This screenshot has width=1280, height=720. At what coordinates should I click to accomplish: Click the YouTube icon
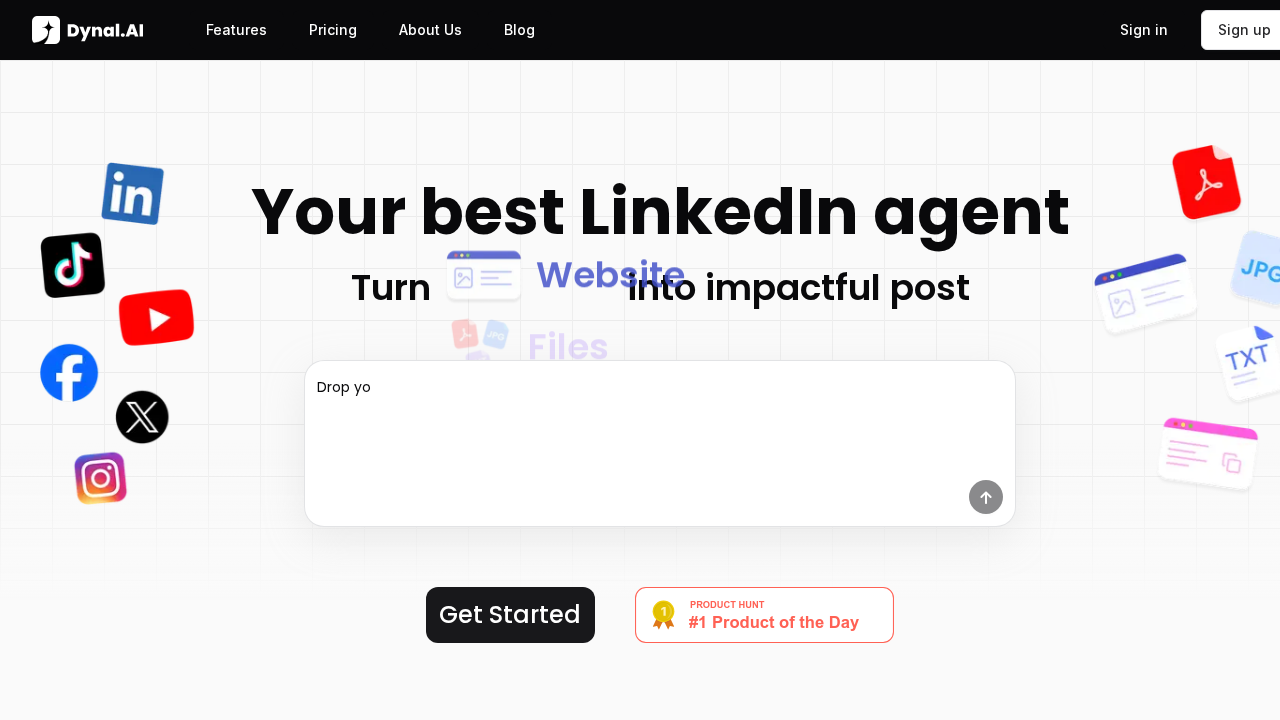point(156,318)
